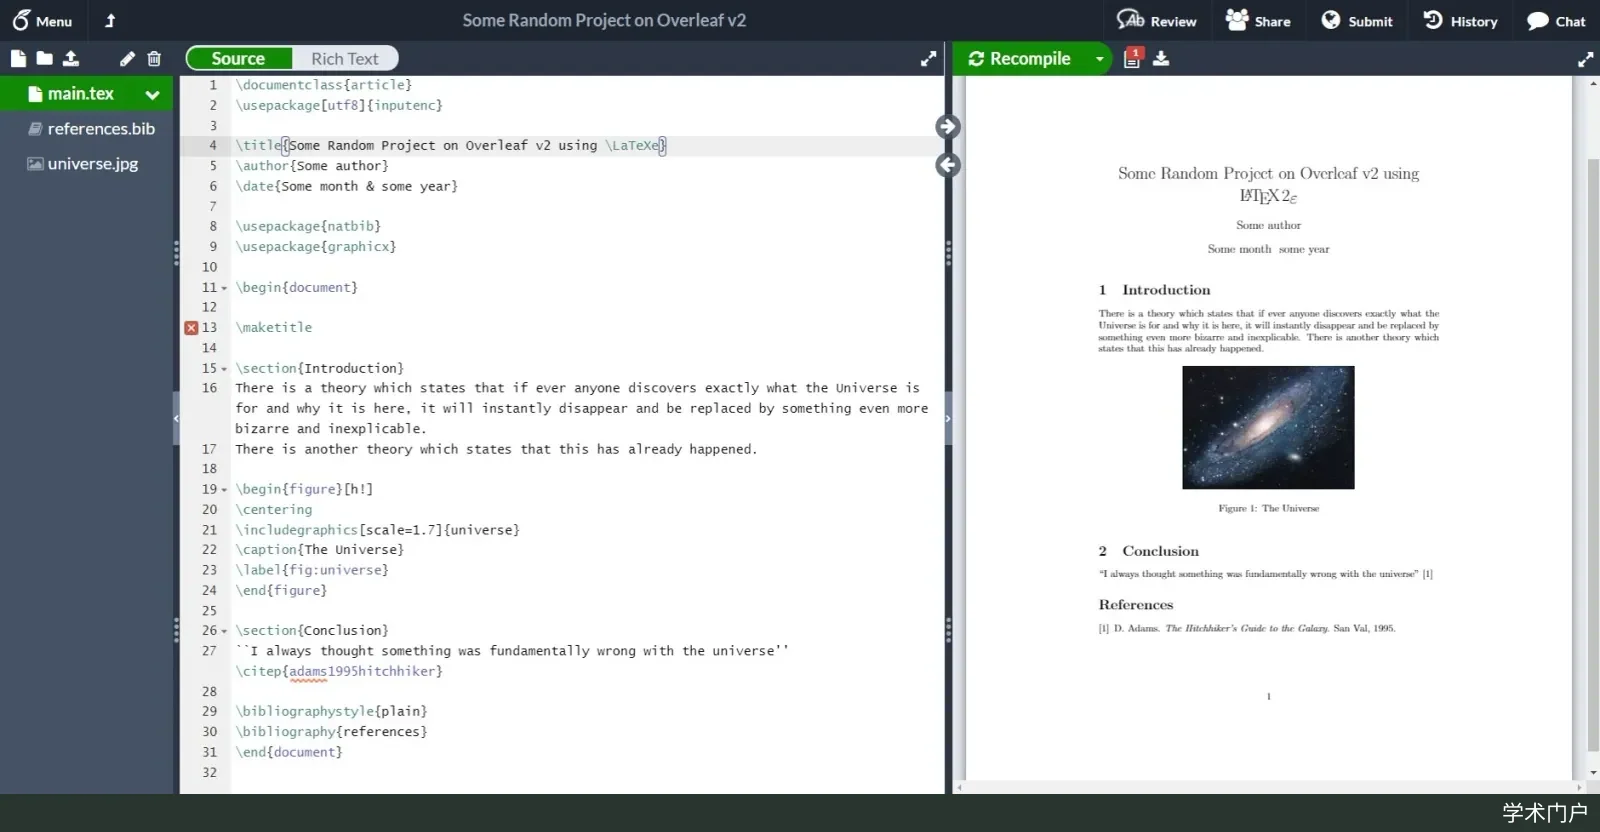Open the Overleaf Menu
The width and height of the screenshot is (1600, 832).
(42, 20)
